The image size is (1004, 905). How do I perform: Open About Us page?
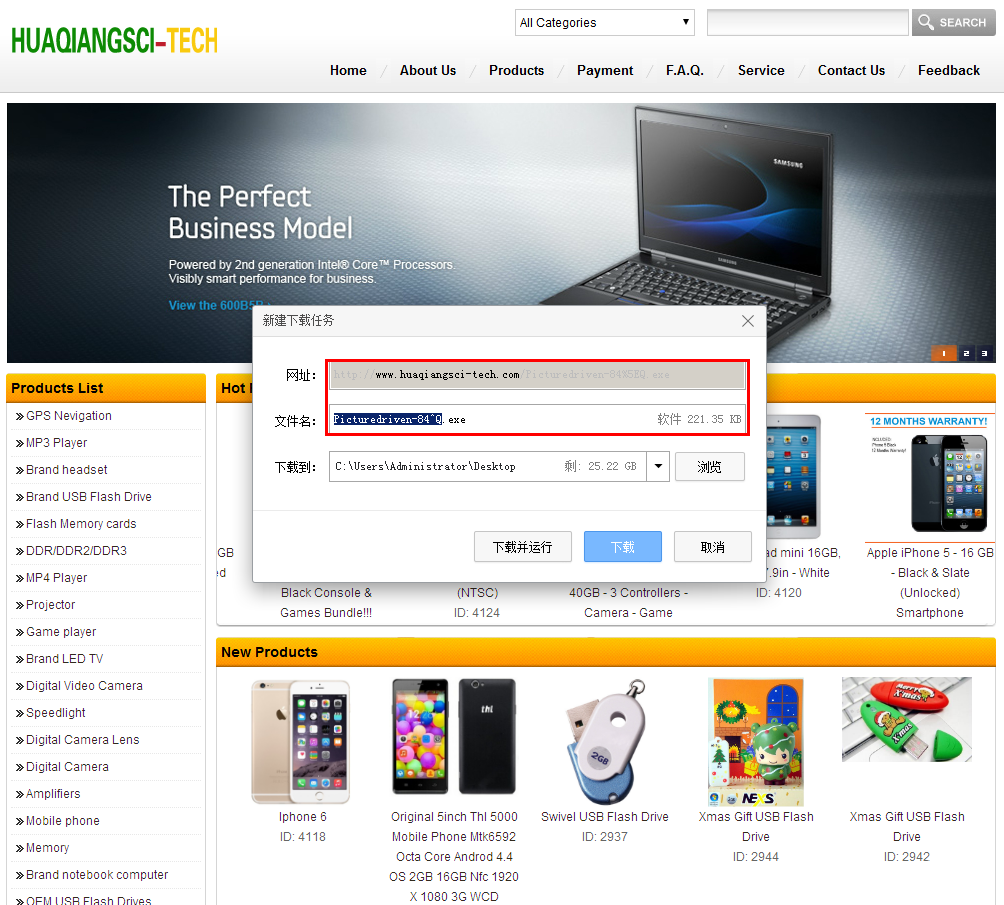point(428,70)
